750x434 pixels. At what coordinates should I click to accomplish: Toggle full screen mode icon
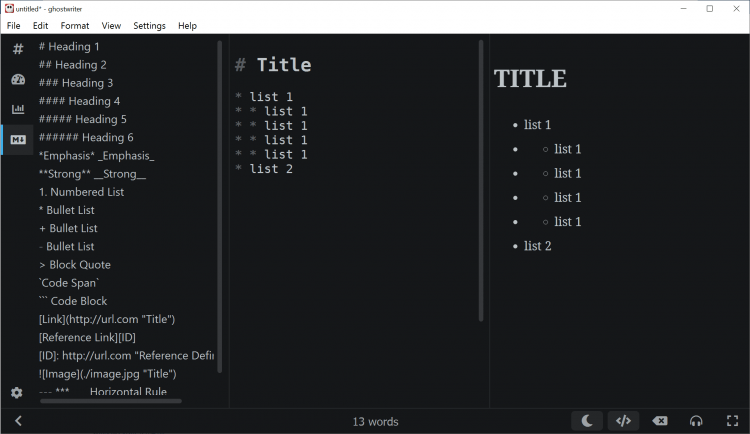732,421
